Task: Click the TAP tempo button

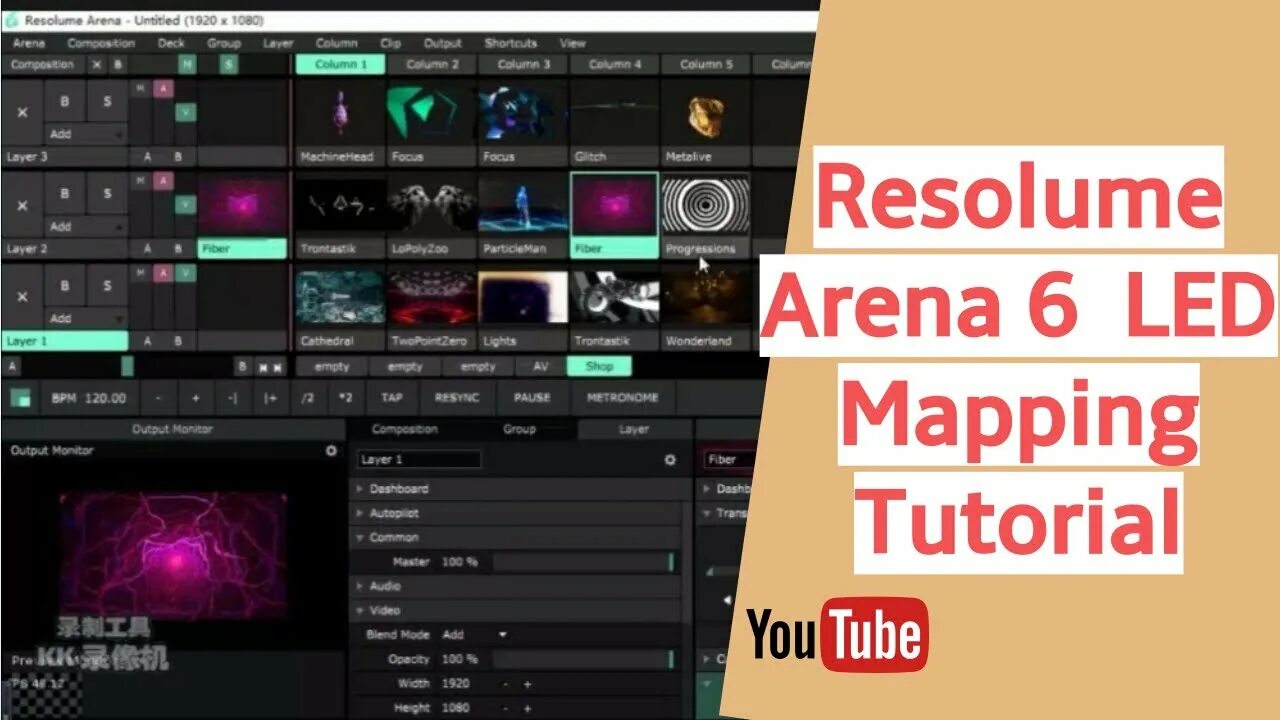Action: tap(392, 398)
